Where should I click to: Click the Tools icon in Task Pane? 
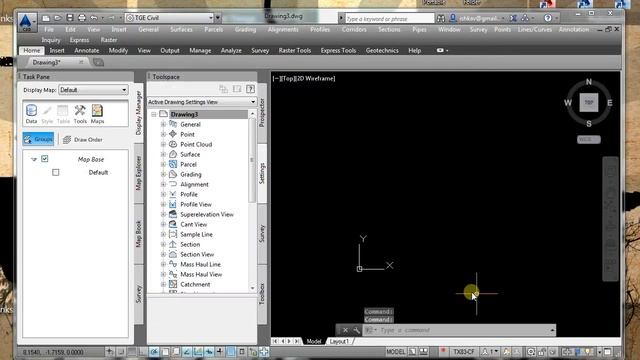(80, 114)
